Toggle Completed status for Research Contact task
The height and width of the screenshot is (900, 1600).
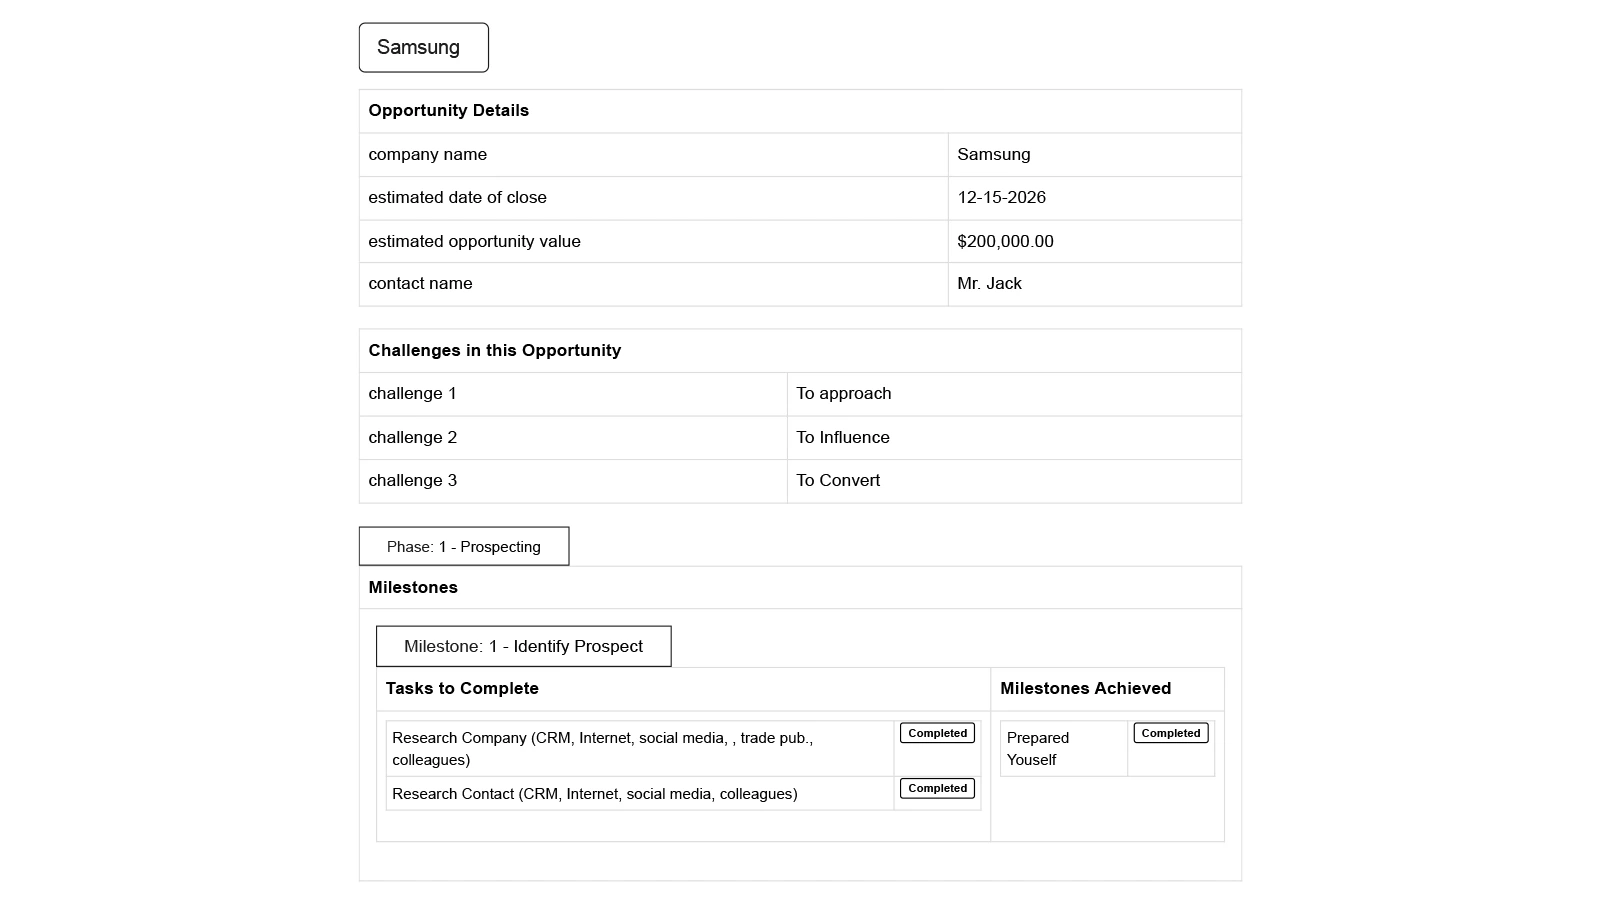(x=937, y=788)
